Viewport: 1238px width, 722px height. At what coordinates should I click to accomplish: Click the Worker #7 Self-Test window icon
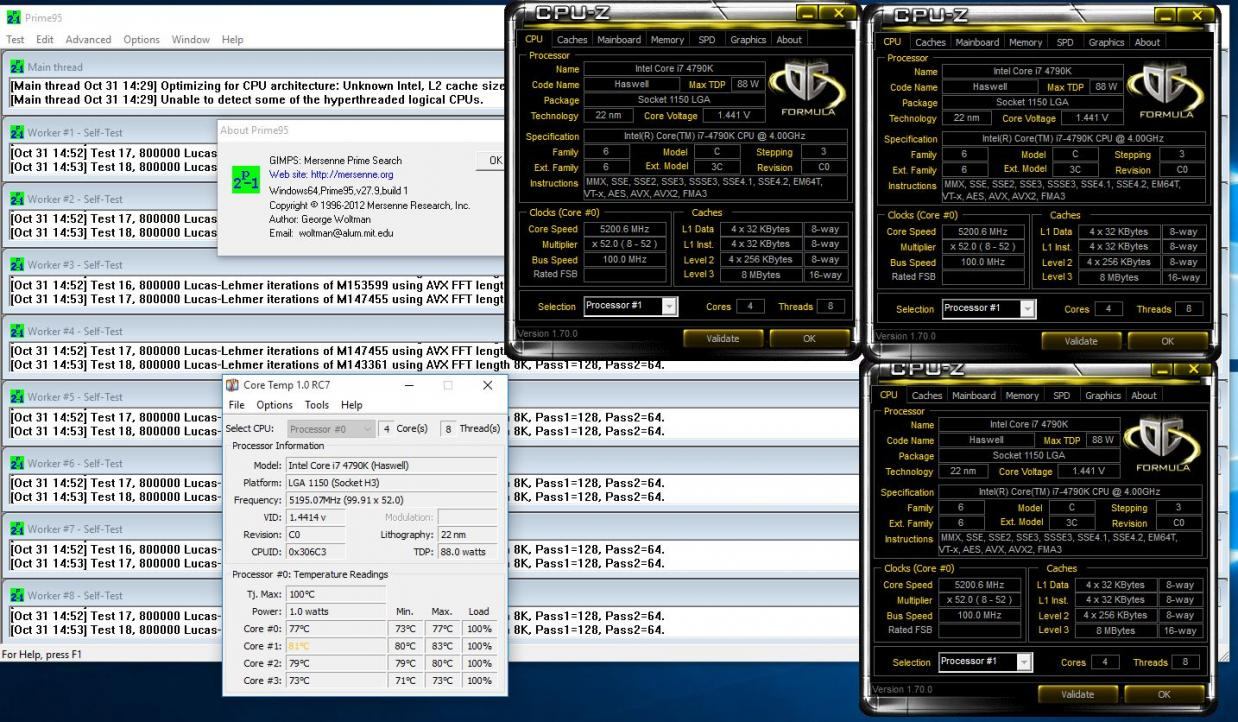[17, 529]
